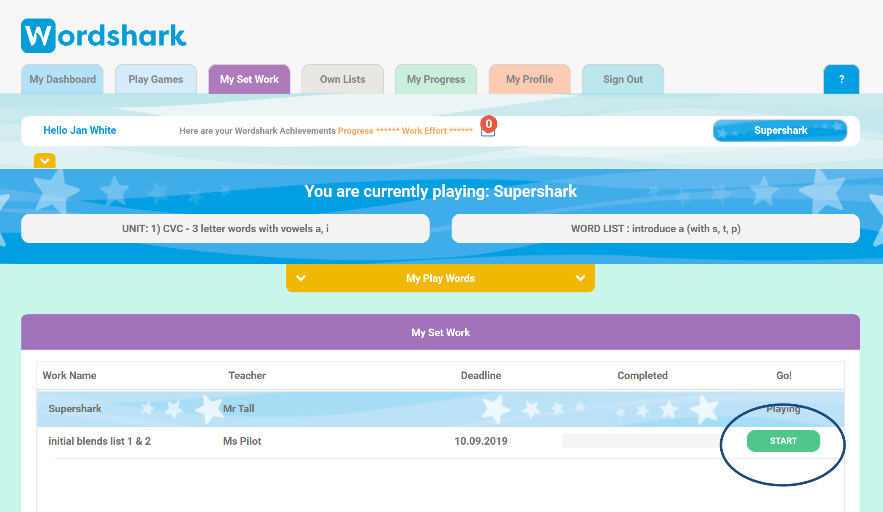The height and width of the screenshot is (512, 883).
Task: Go to the Own Lists tab
Action: (343, 79)
